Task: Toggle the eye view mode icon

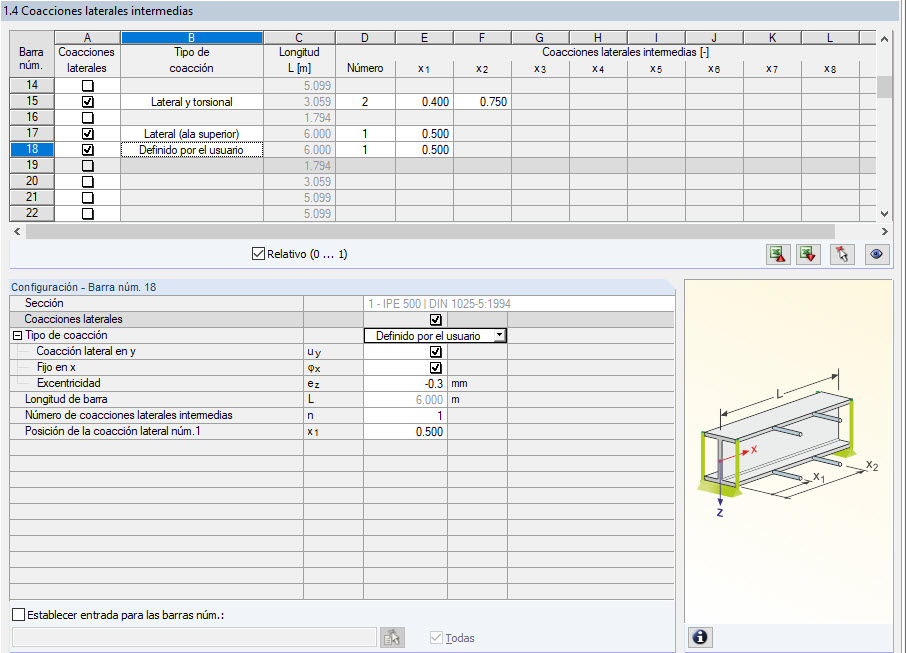Action: click(x=877, y=254)
